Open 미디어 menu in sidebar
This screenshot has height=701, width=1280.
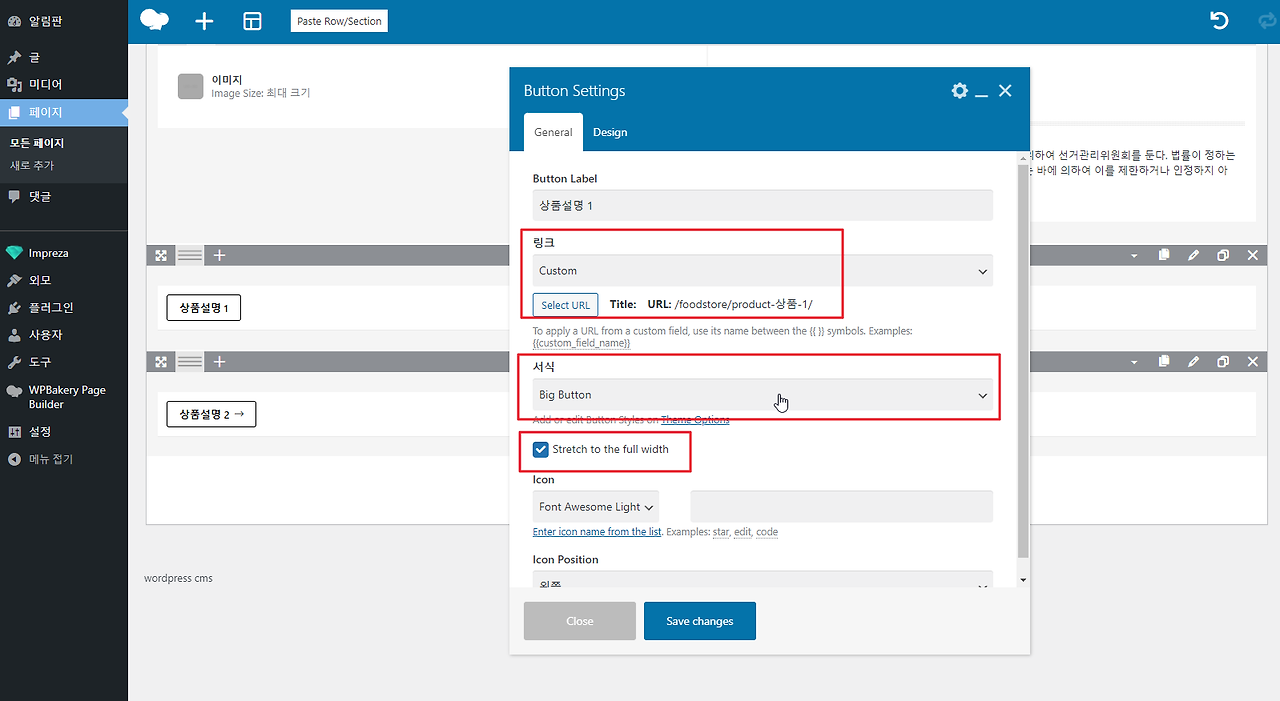[x=64, y=85]
